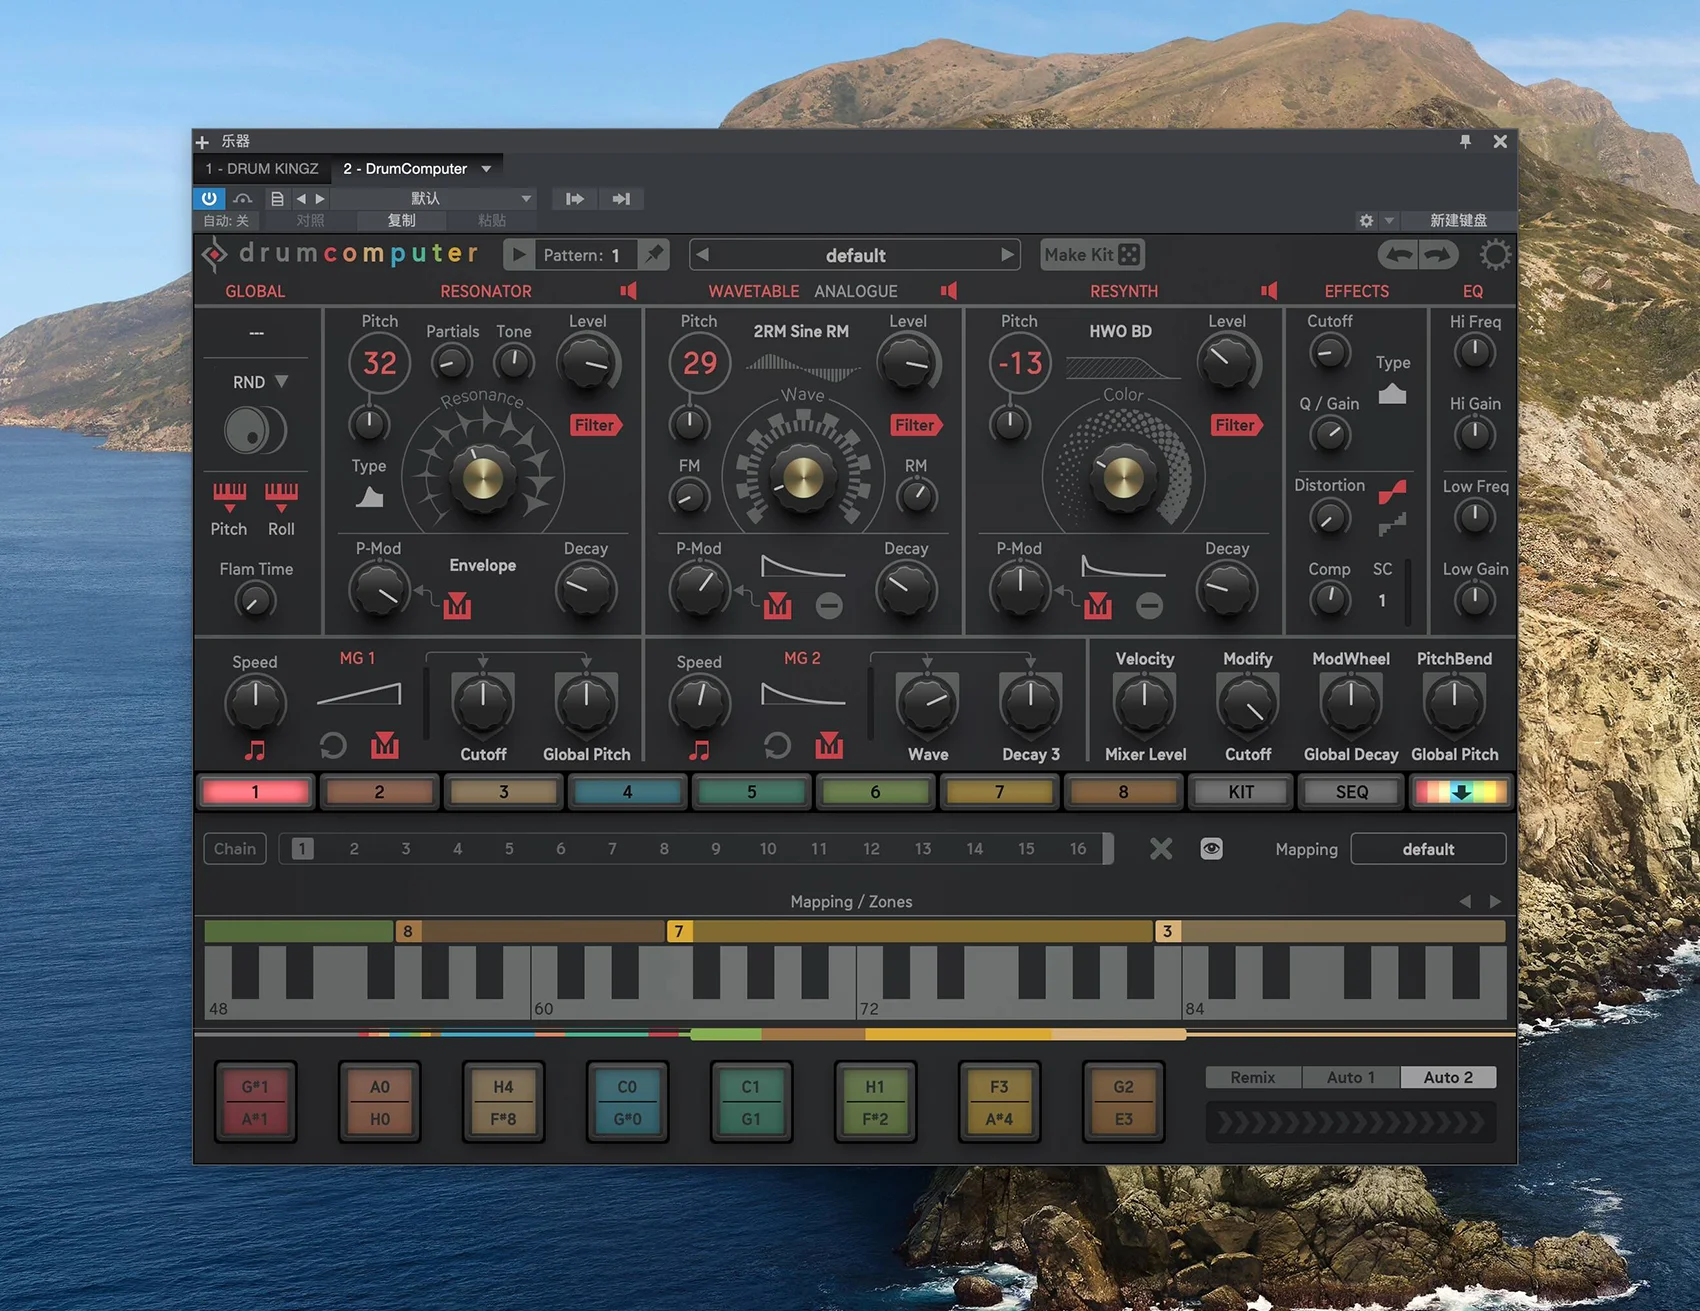Screen dimensions: 1700x1311
Task: Click the redo arrow icon
Action: pyautogui.click(x=1438, y=255)
